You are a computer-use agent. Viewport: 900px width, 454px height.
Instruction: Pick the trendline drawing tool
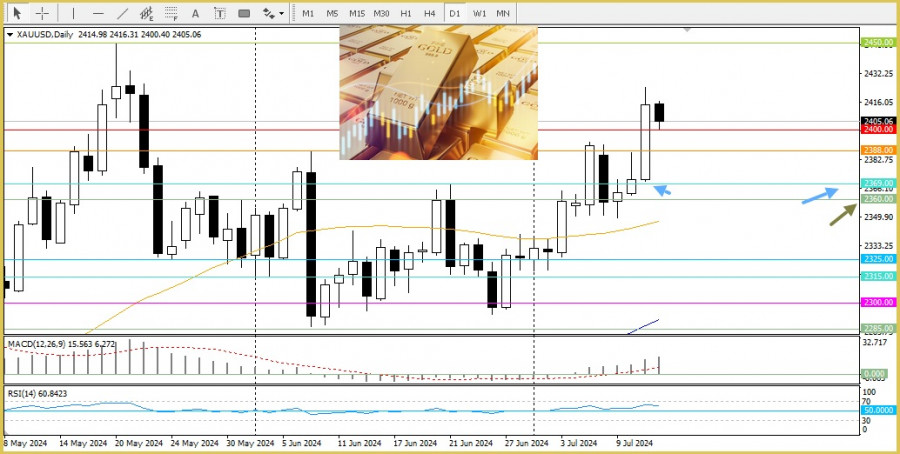[122, 13]
